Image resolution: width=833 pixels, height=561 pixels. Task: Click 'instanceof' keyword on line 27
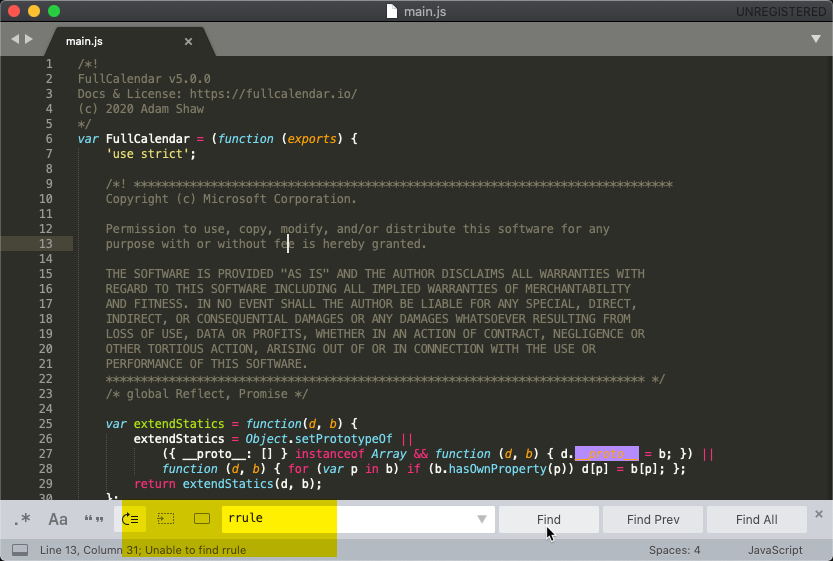[x=330, y=454]
